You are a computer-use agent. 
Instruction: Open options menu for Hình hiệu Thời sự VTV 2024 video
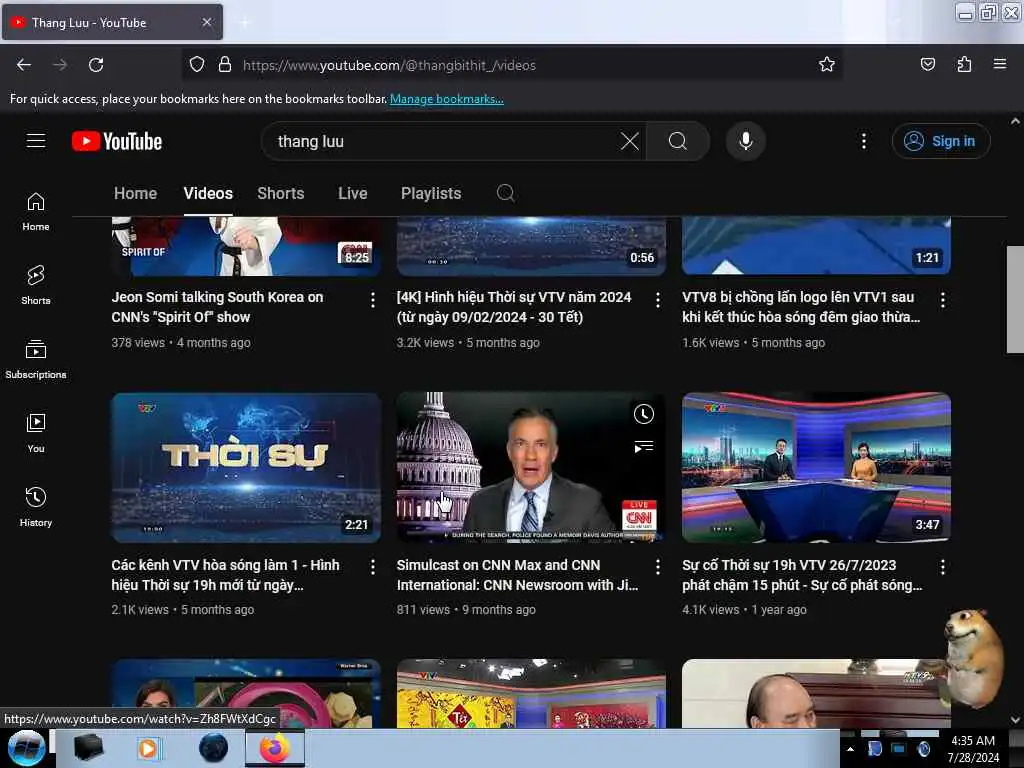(658, 300)
